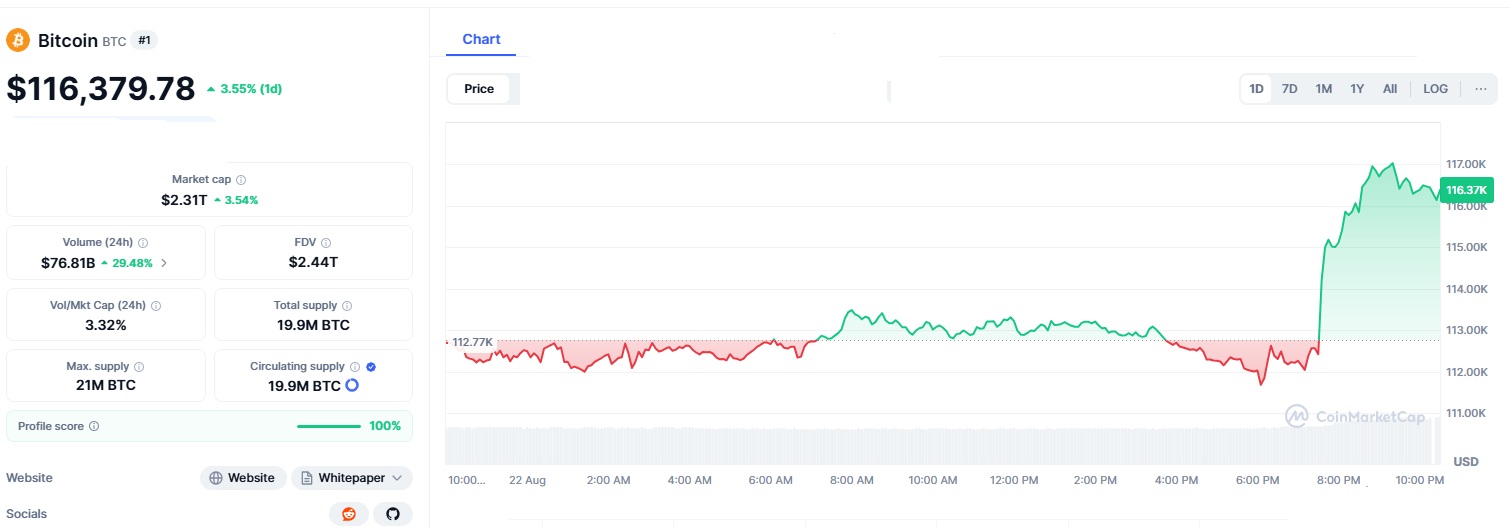The height and width of the screenshot is (529, 1510).
Task: Select the 7D chart range
Action: (1290, 89)
